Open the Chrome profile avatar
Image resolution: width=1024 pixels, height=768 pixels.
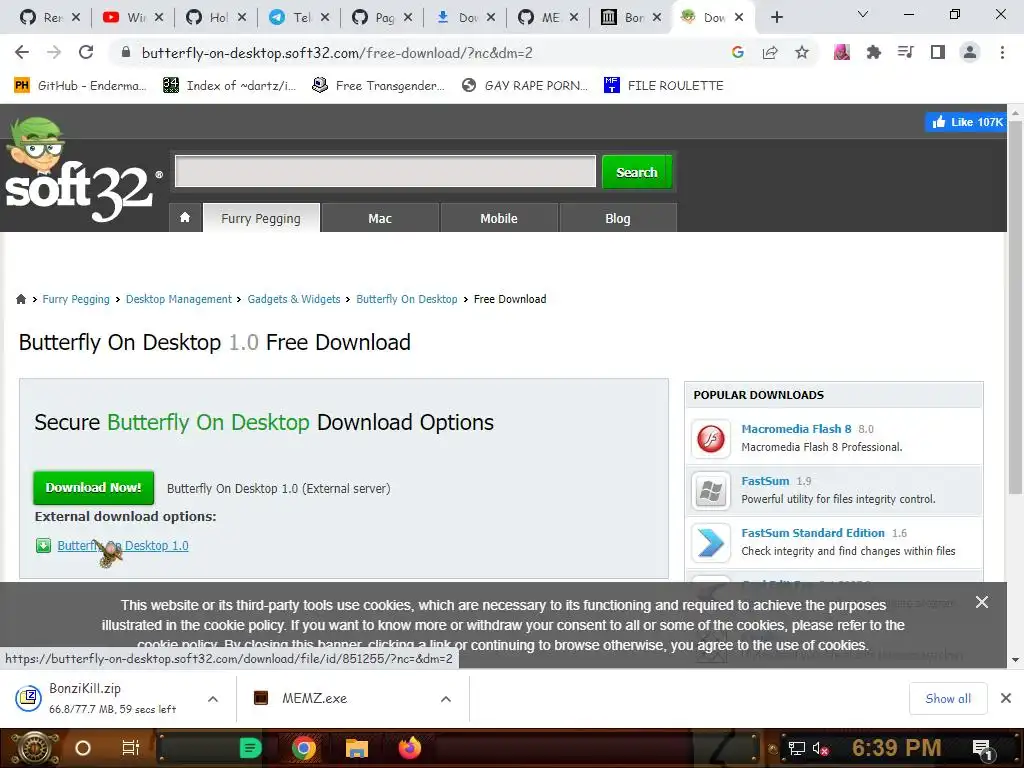(970, 52)
